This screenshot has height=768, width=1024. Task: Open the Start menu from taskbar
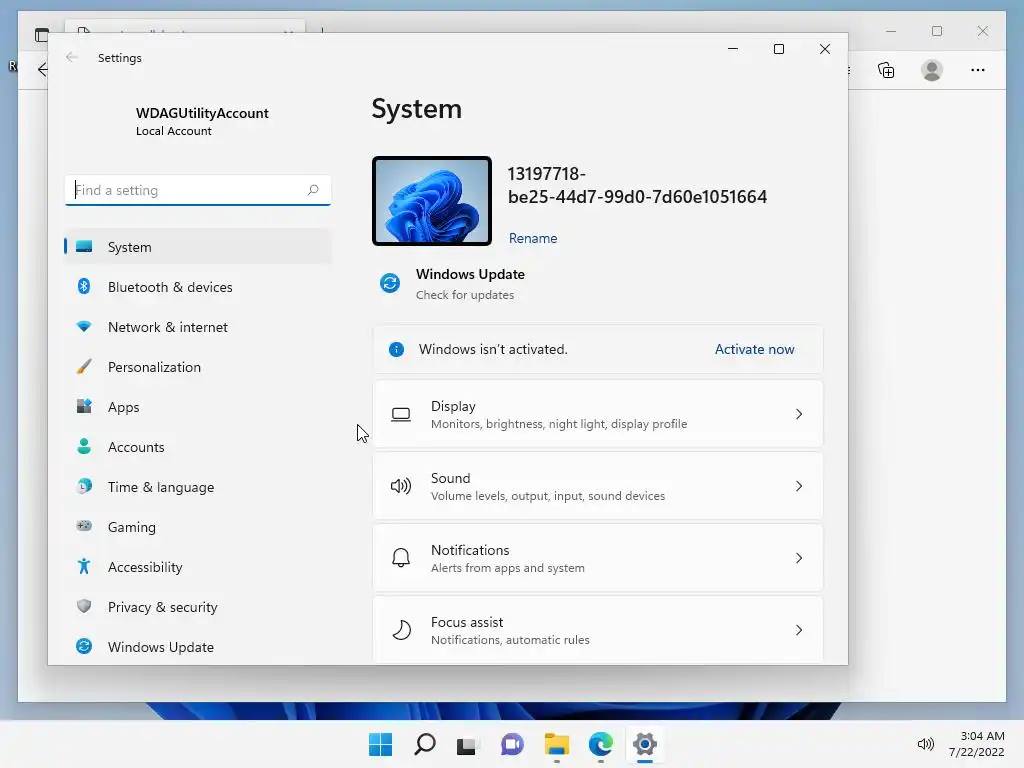pos(381,744)
